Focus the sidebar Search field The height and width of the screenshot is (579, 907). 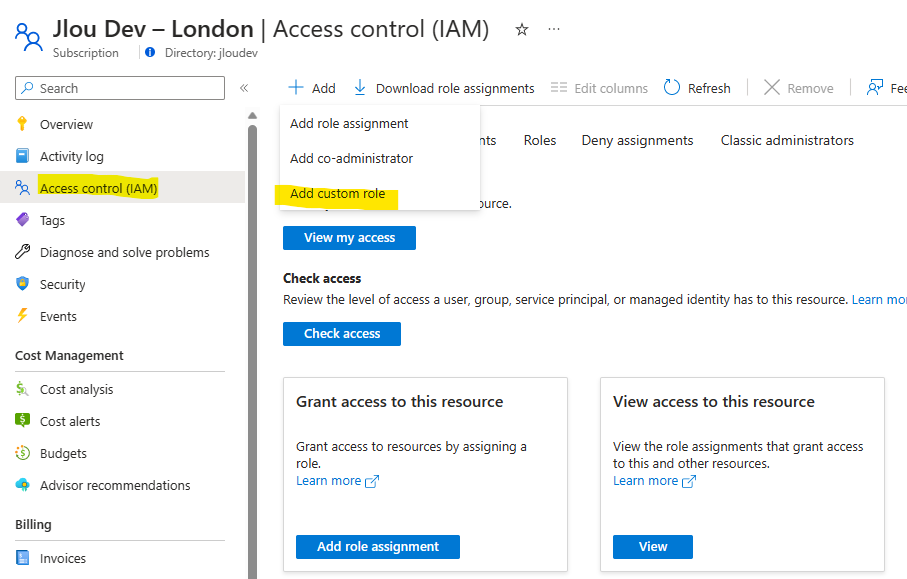[120, 88]
